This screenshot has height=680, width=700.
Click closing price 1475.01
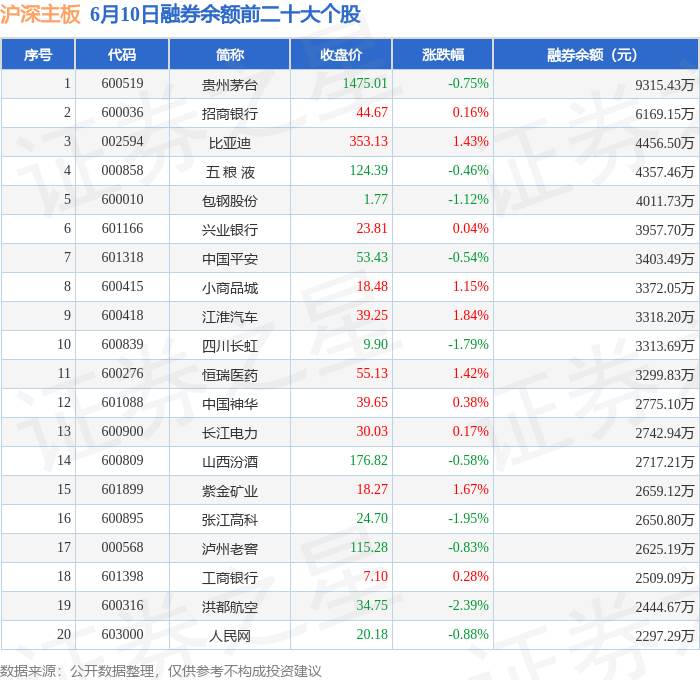[365, 83]
